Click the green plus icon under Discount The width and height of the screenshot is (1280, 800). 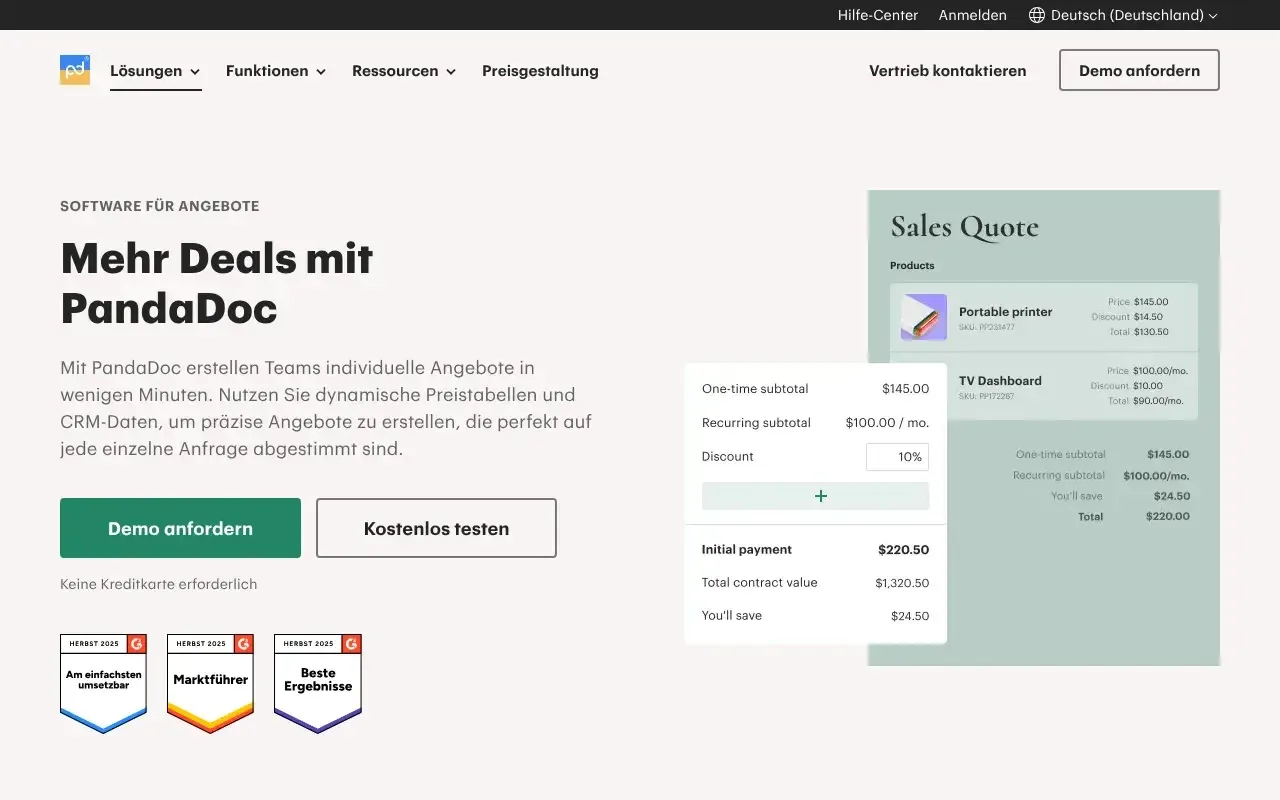tap(820, 496)
